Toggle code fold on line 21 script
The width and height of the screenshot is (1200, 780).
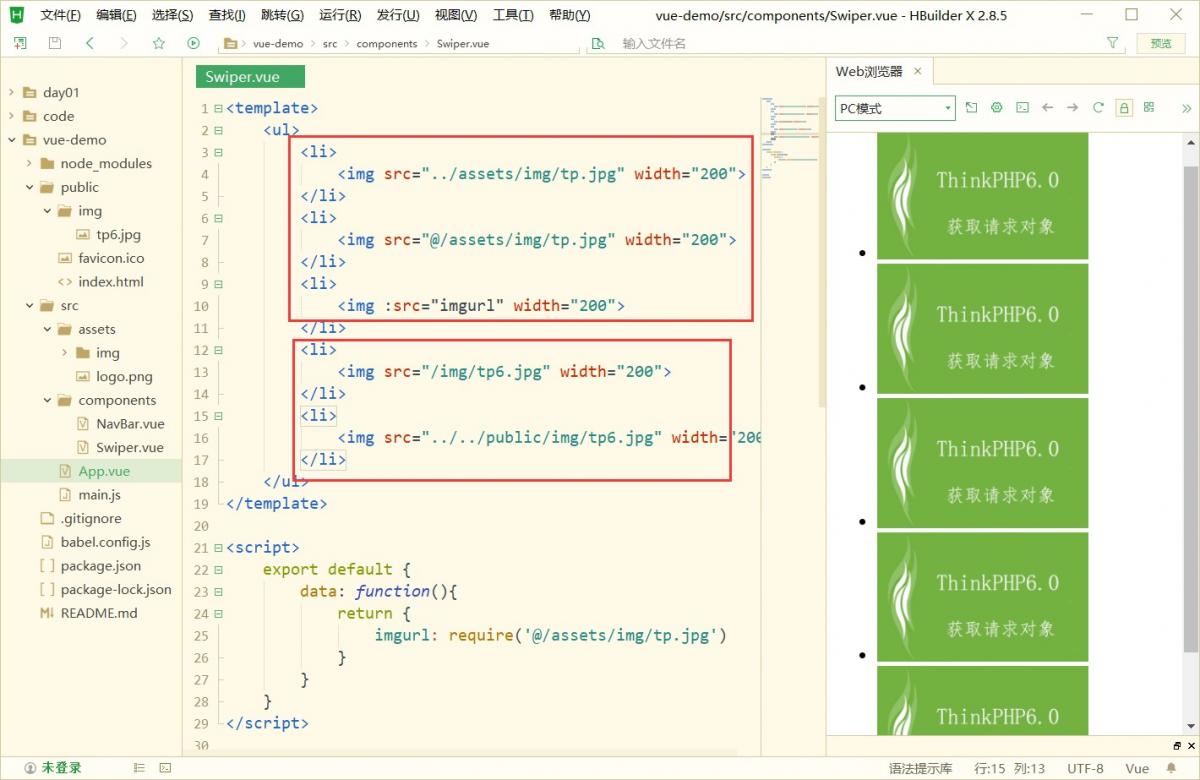pos(218,548)
